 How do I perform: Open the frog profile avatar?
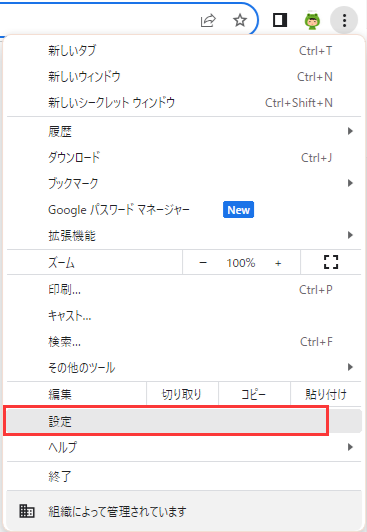click(x=312, y=20)
